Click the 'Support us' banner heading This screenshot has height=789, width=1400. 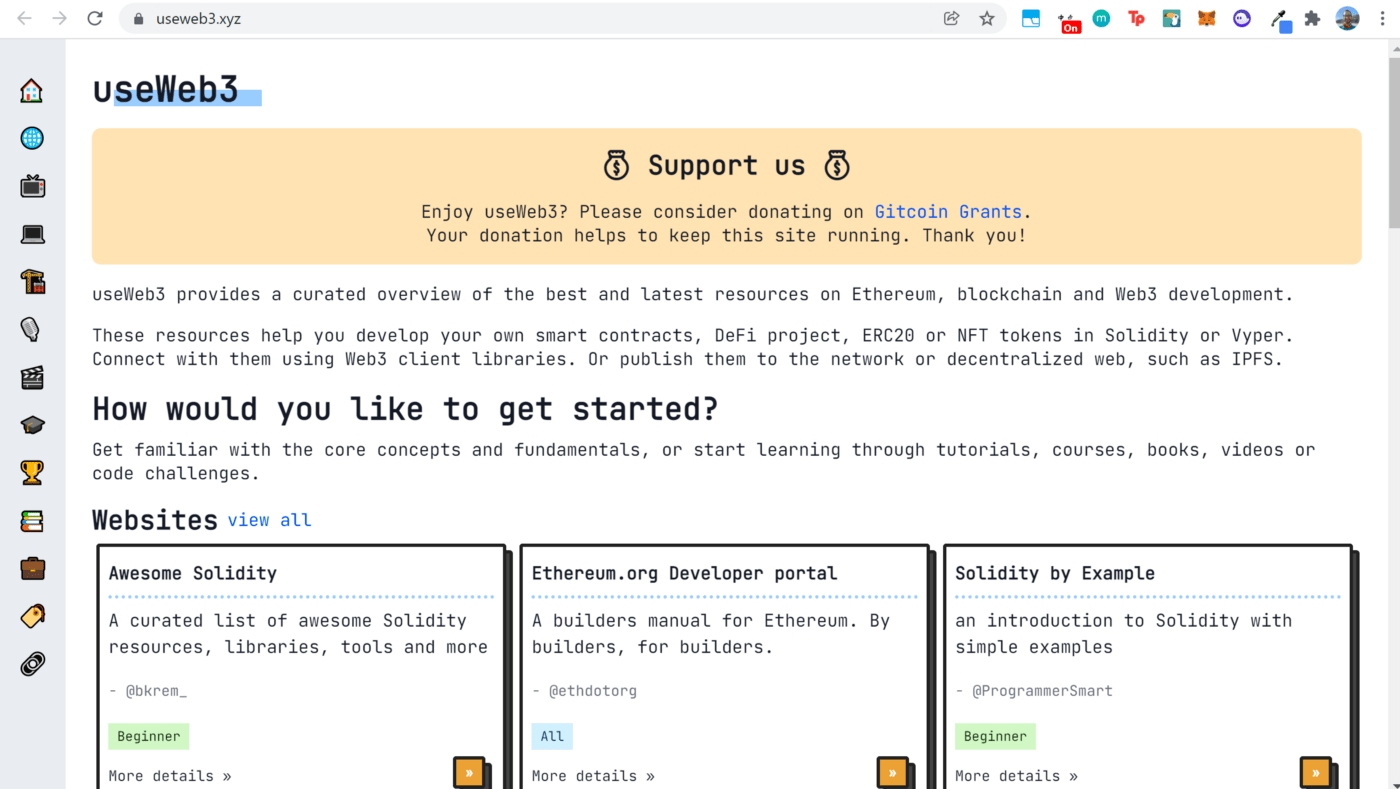point(727,165)
